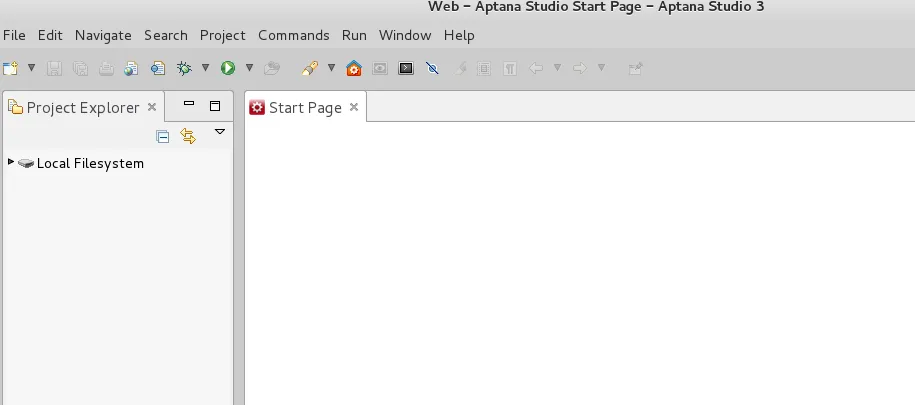Open the Help menu
915x405 pixels.
click(459, 35)
